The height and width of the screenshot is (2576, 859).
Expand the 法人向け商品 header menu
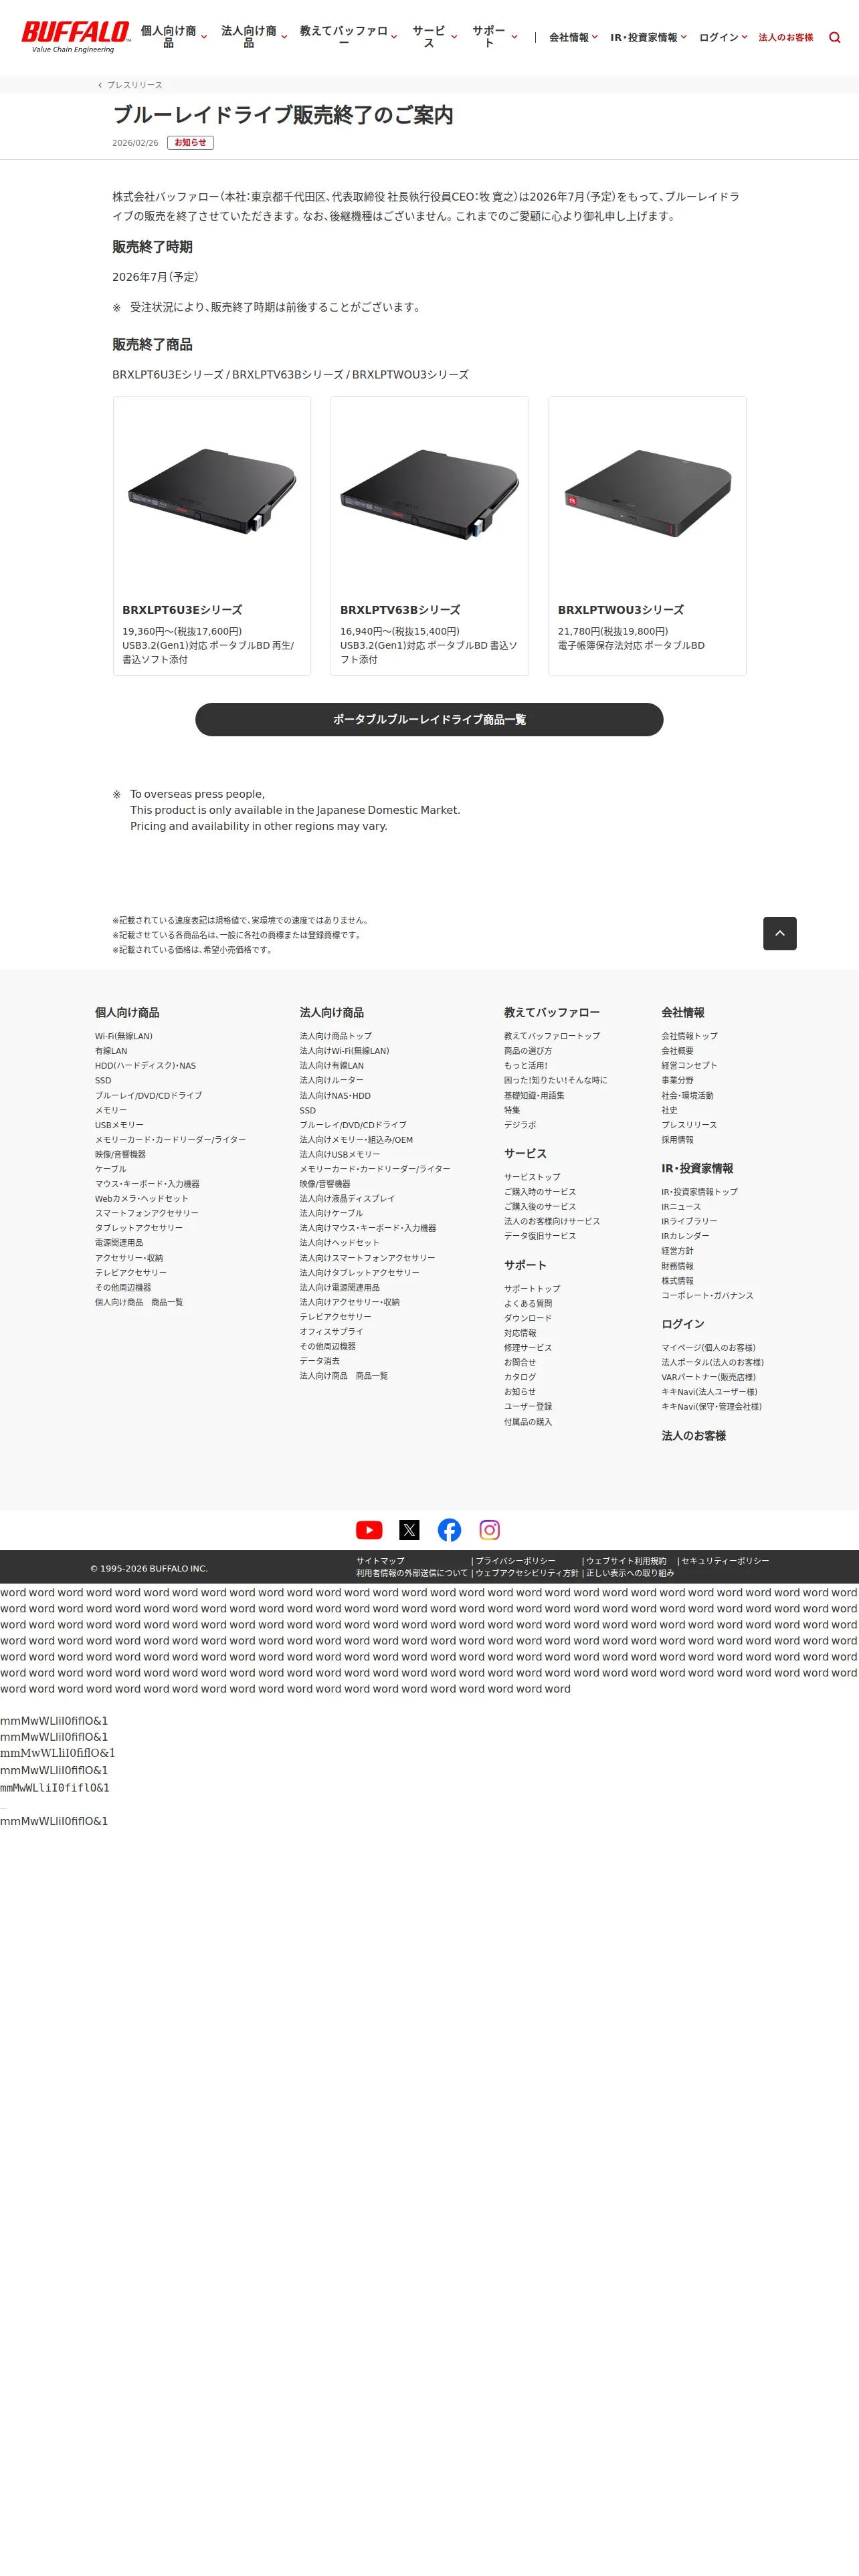tap(254, 37)
